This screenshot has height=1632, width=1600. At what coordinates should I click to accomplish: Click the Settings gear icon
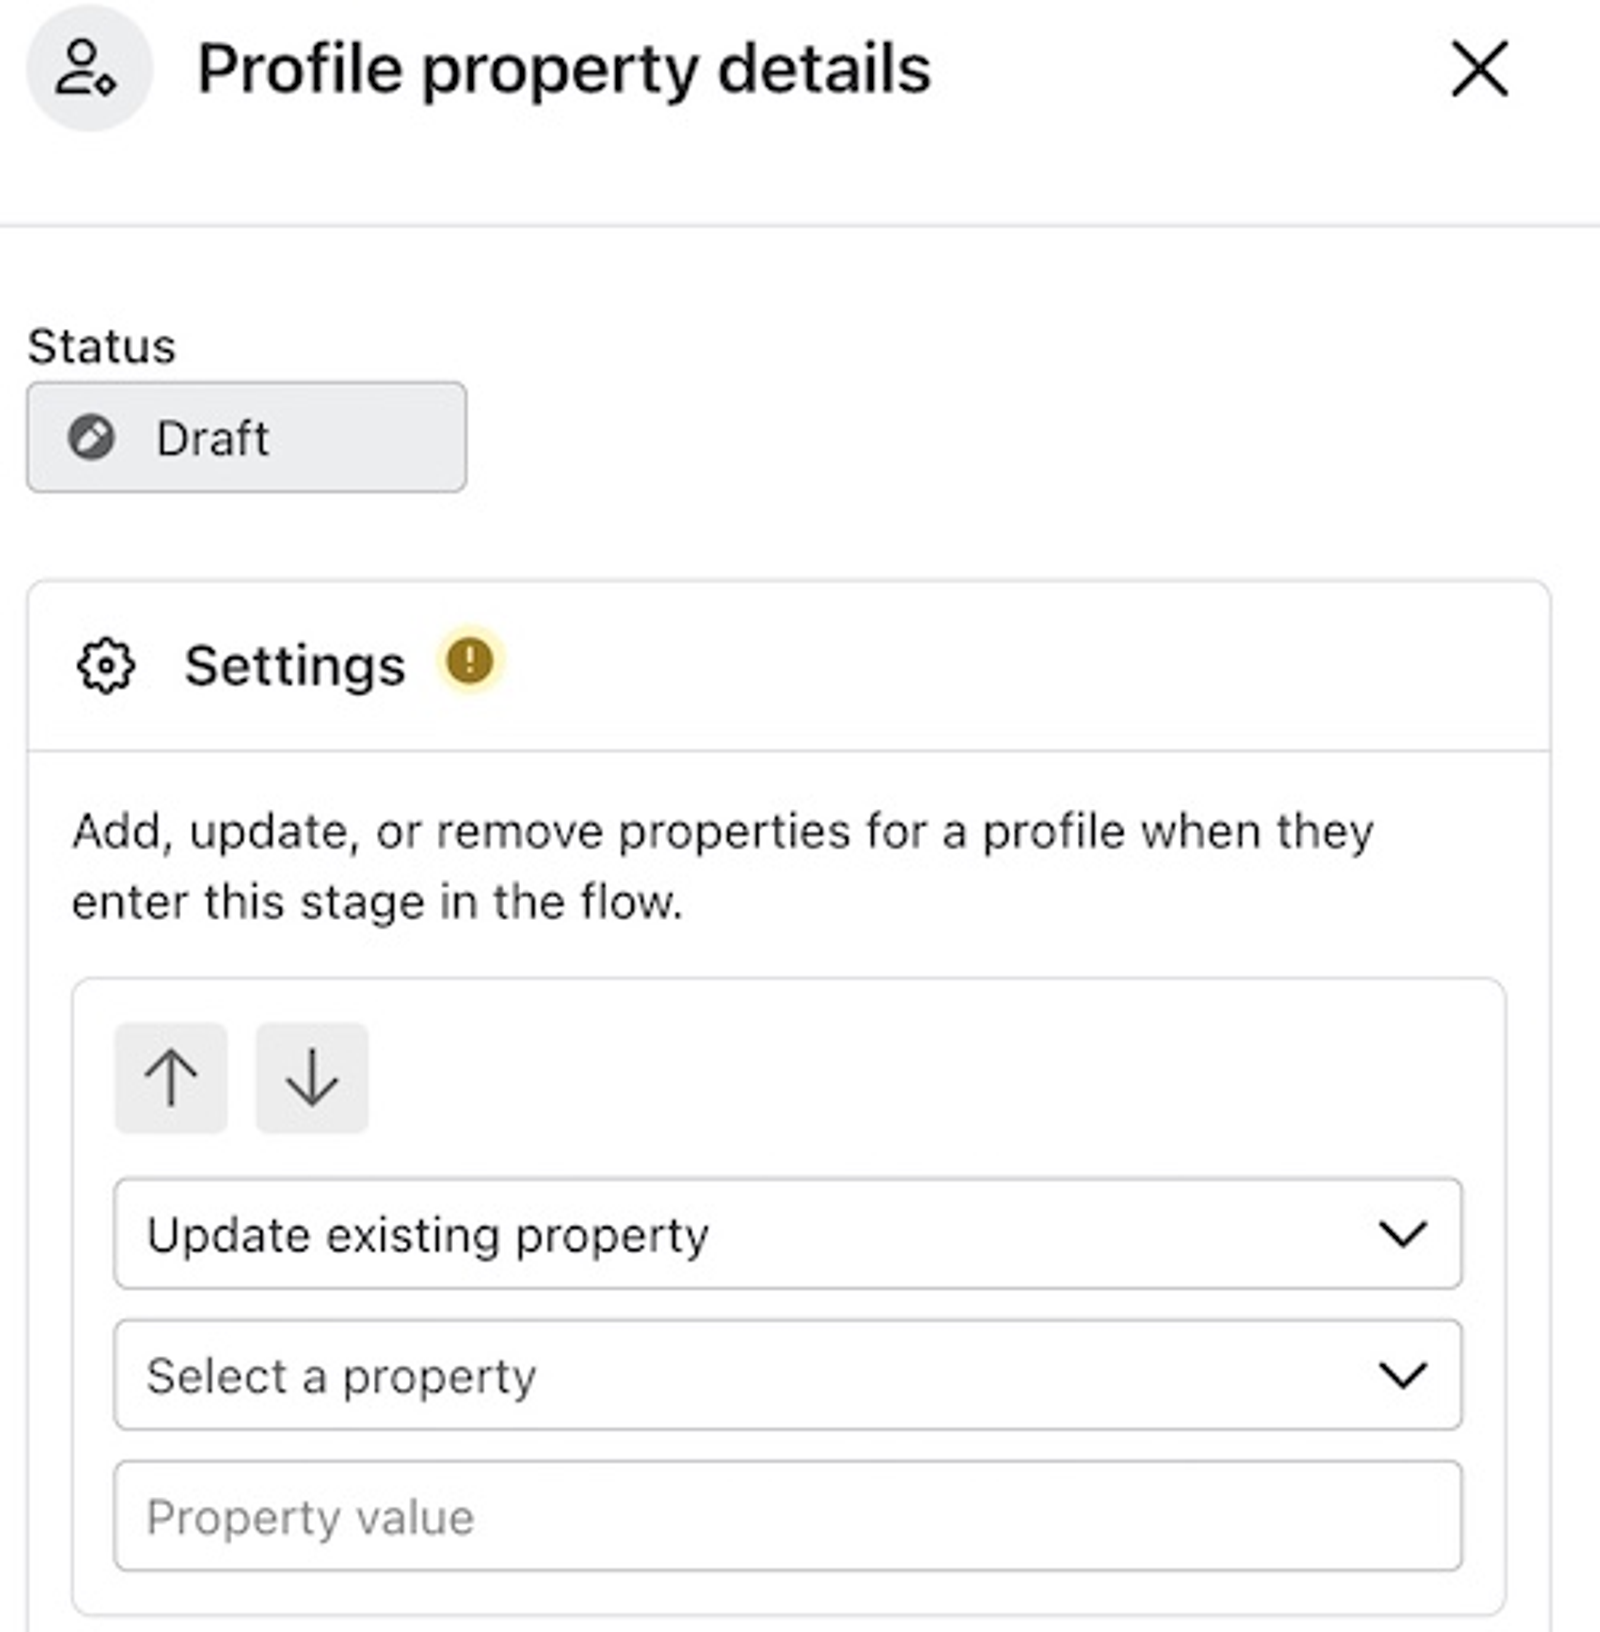click(x=106, y=665)
